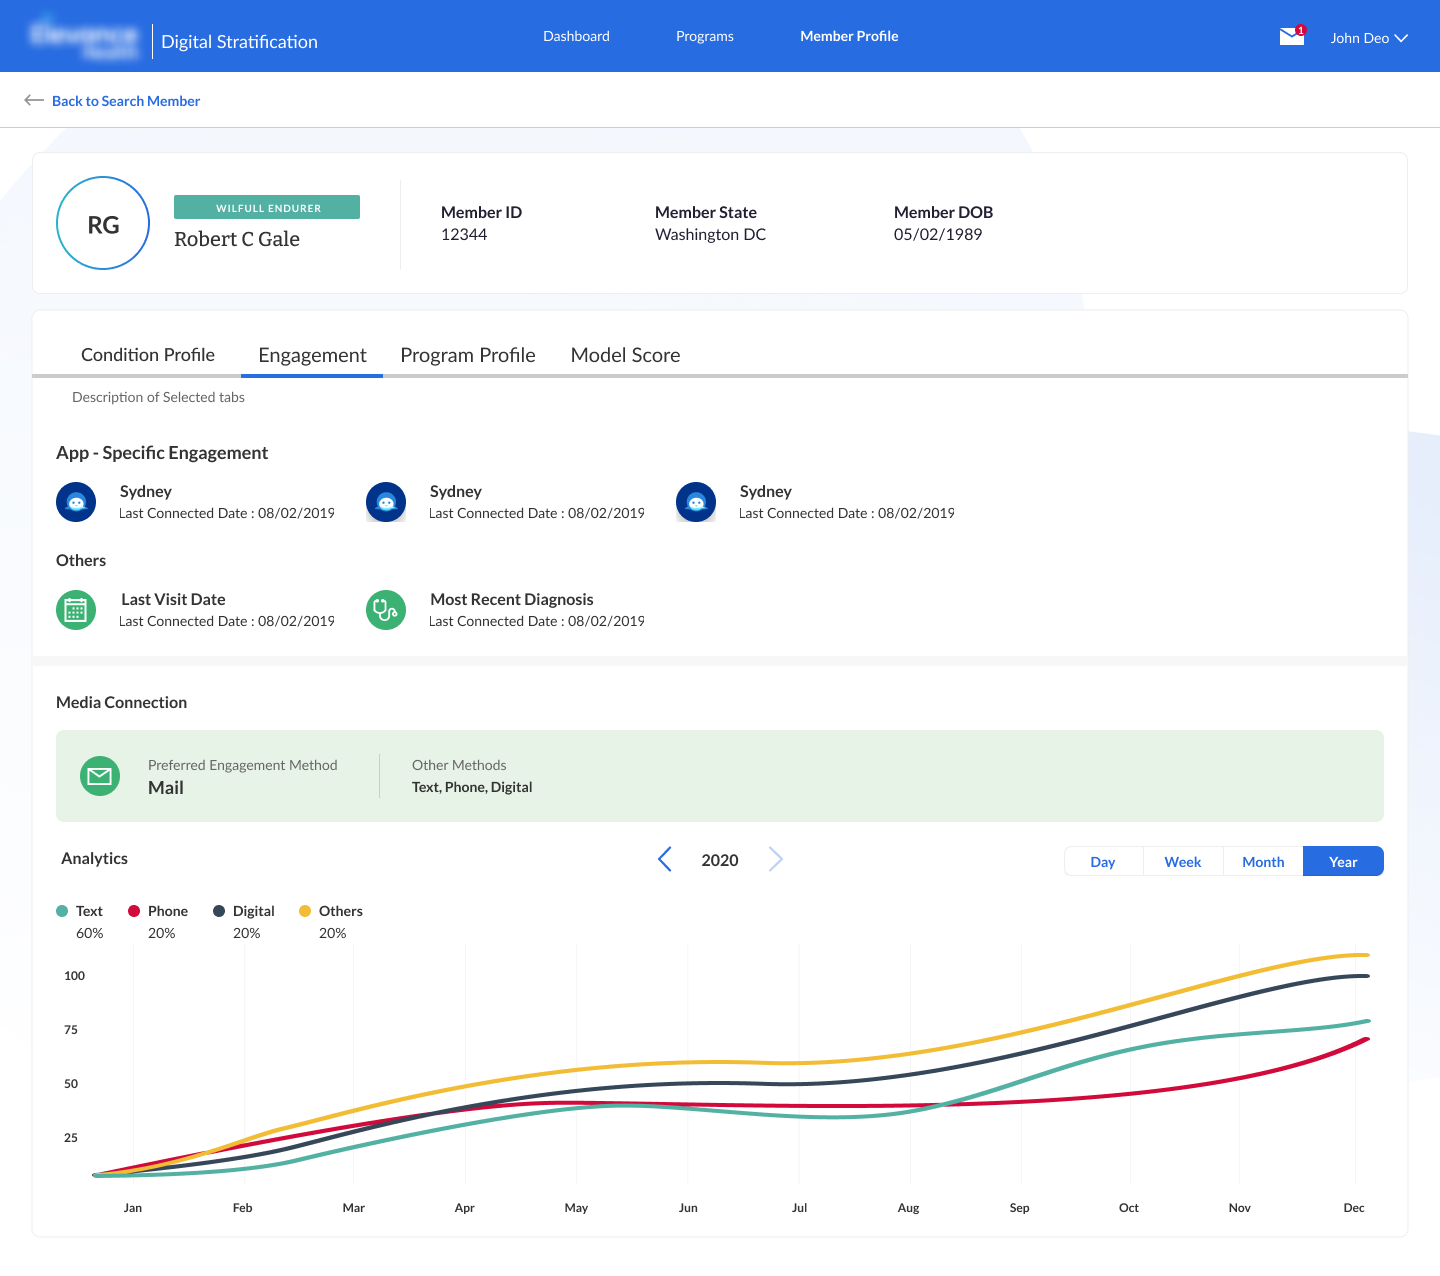
Task: Click the Mail engagement method icon
Action: point(100,775)
